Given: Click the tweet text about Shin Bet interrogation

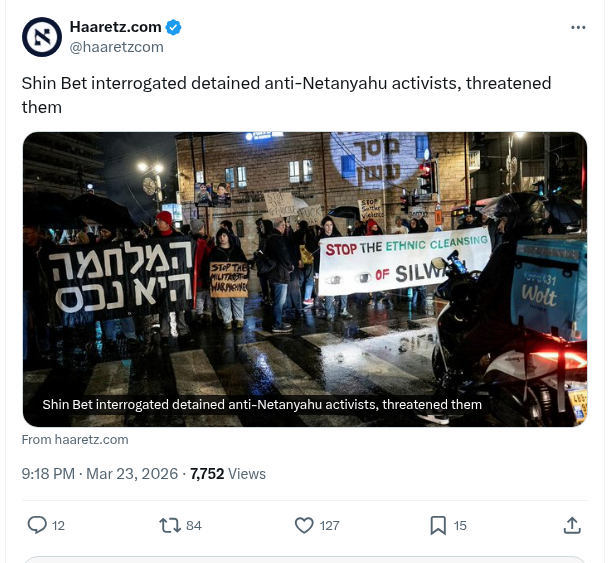Looking at the screenshot, I should 286,95.
